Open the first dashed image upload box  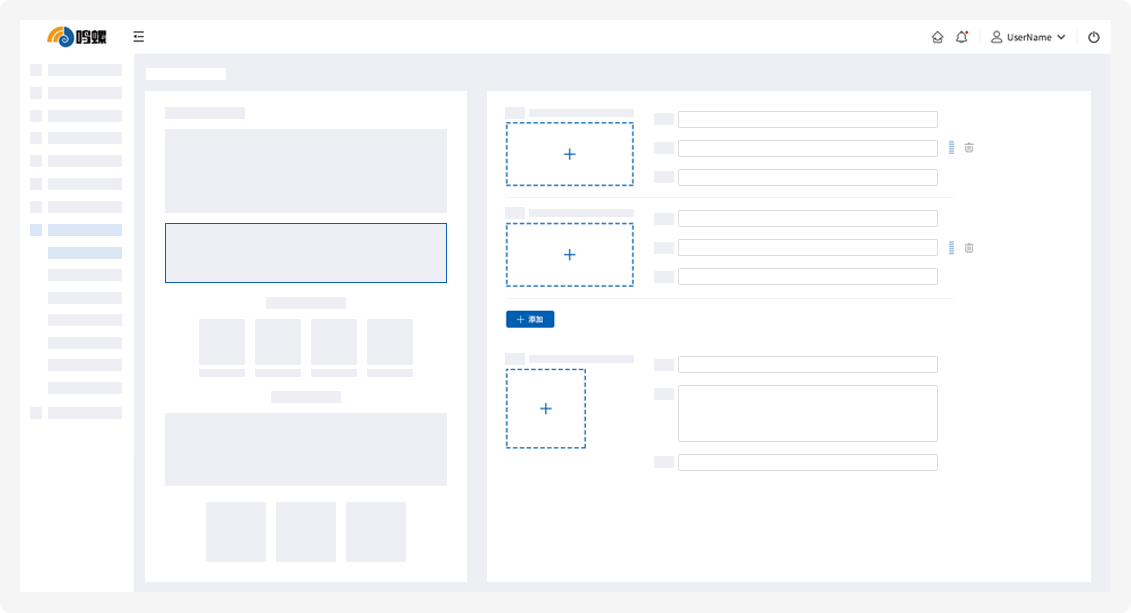(x=569, y=154)
